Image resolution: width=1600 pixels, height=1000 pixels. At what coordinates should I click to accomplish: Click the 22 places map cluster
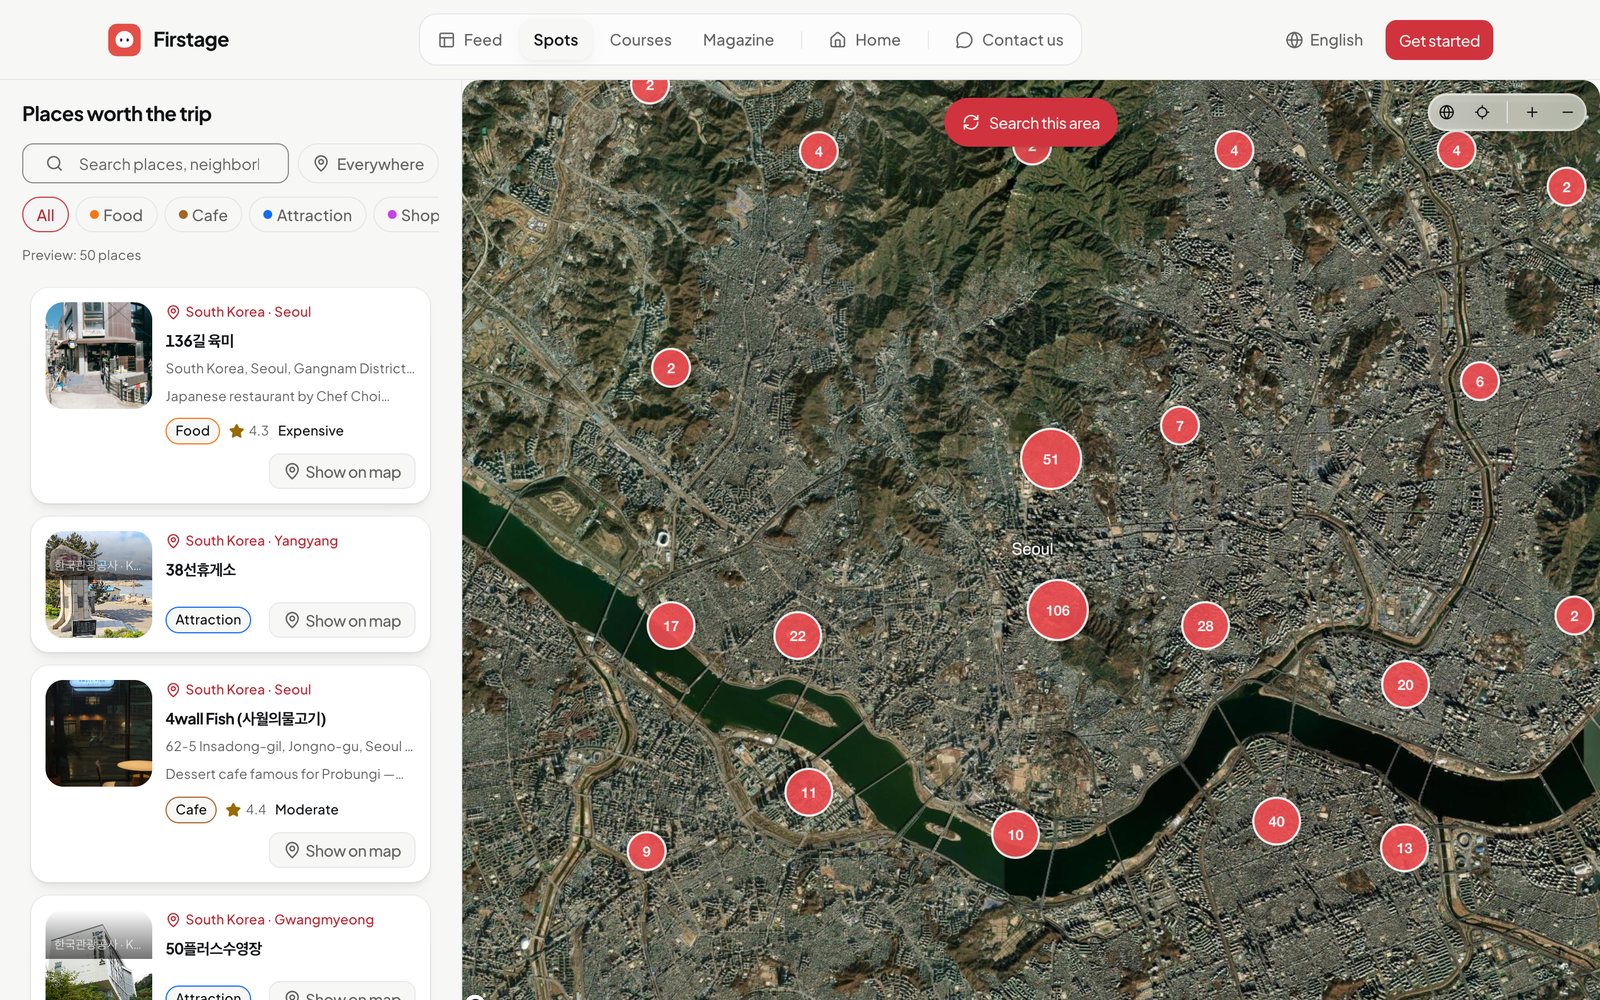[x=797, y=635]
